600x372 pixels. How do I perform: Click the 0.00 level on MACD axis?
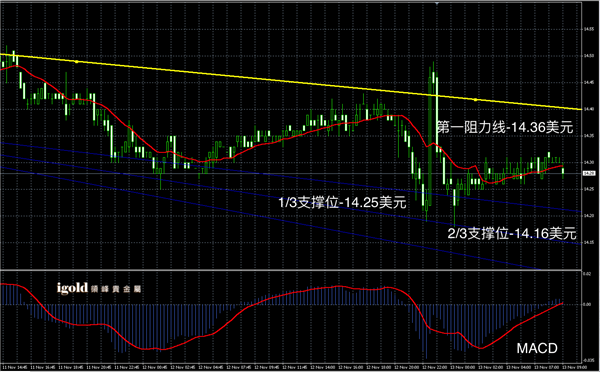(x=587, y=305)
